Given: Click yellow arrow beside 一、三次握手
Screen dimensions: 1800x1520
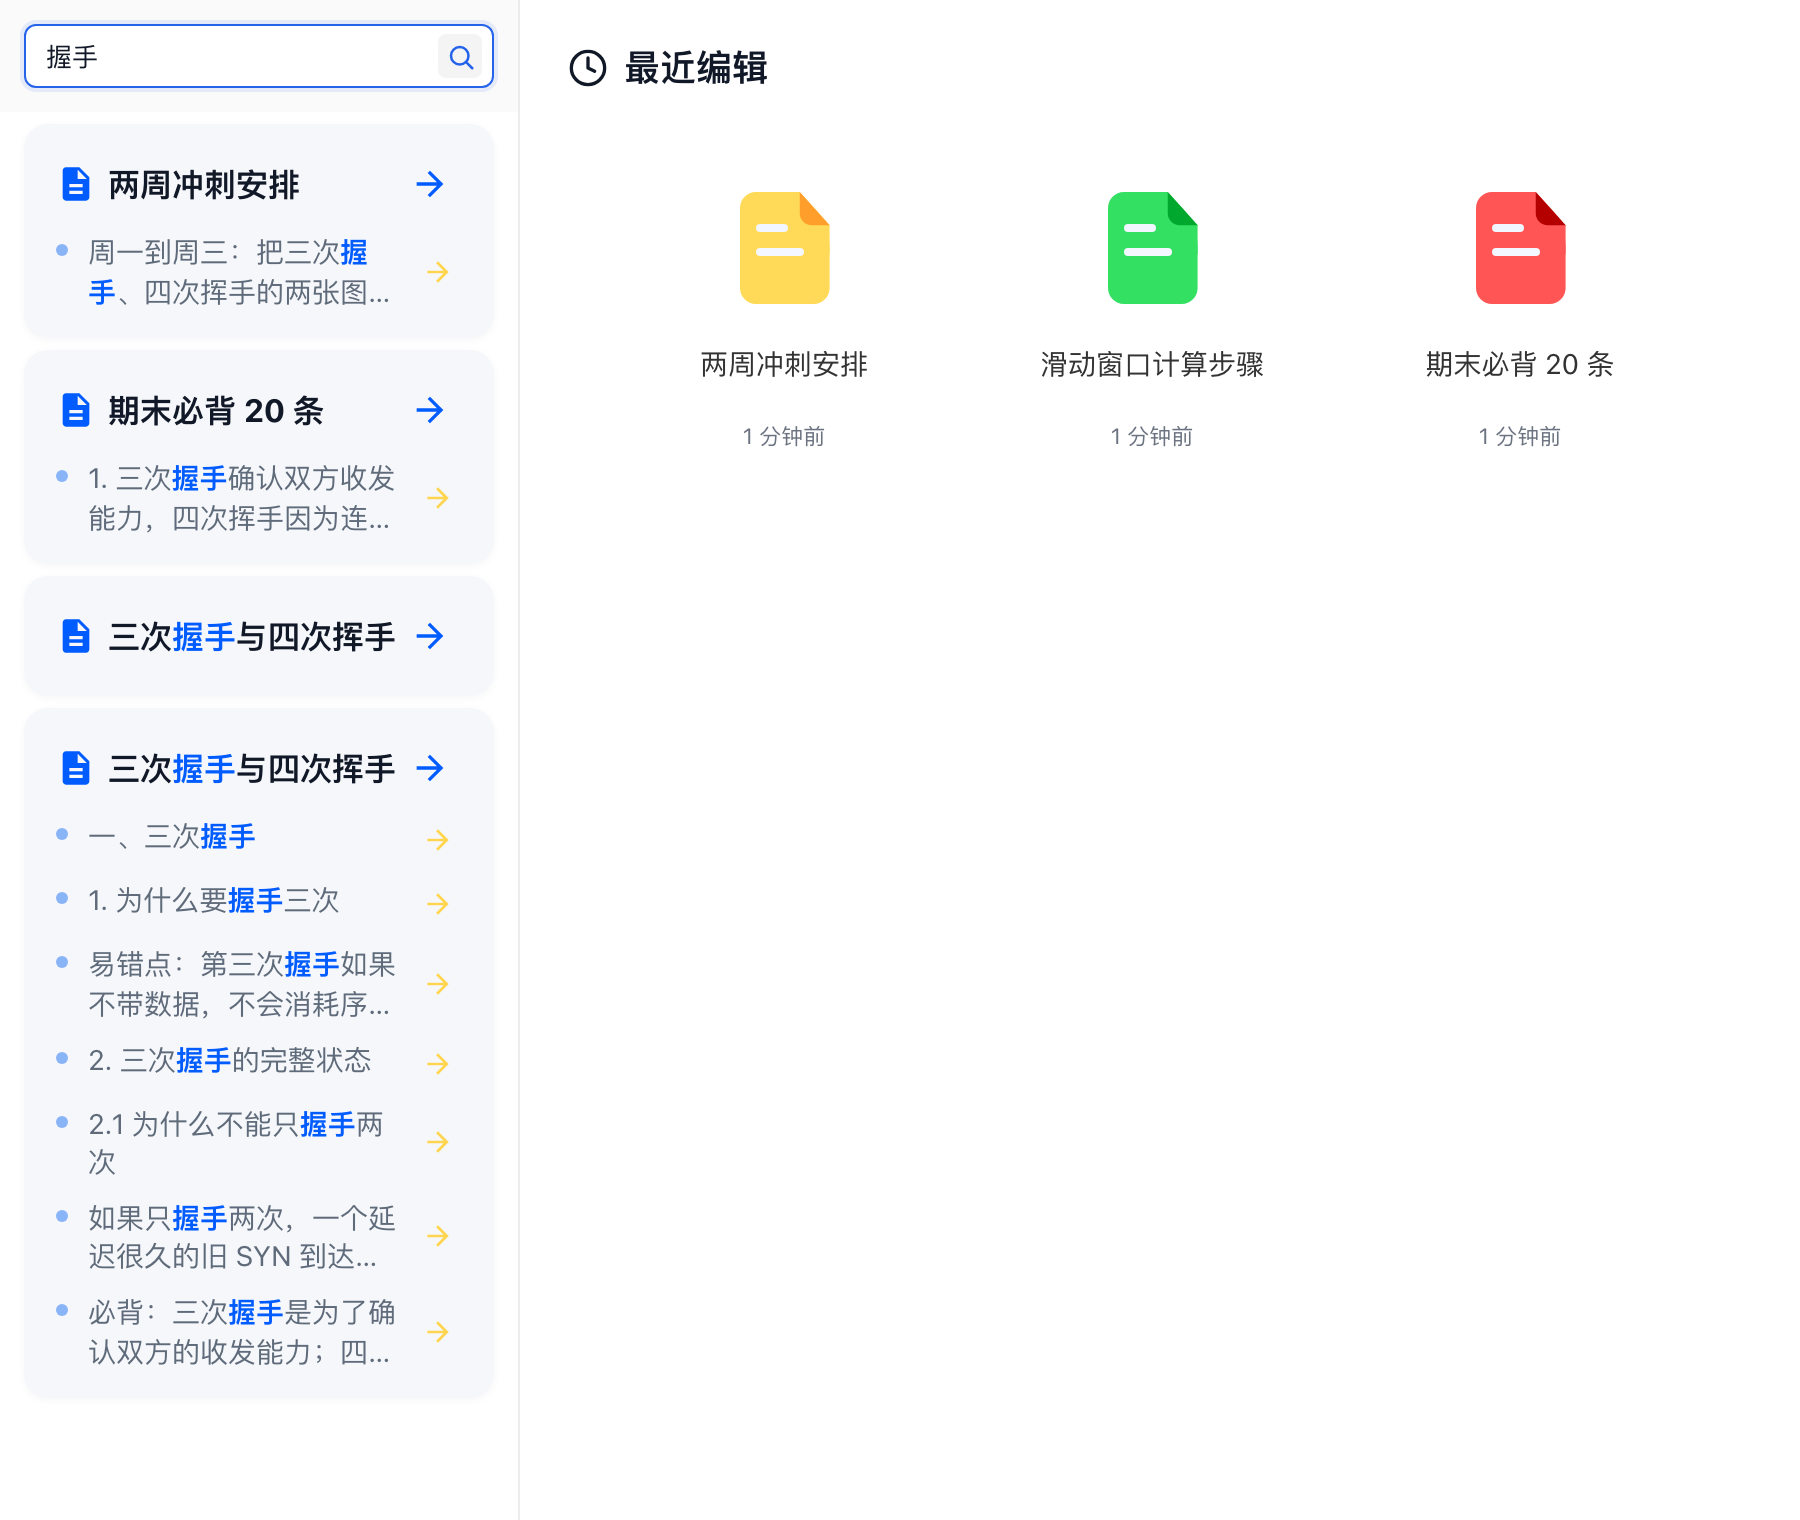Looking at the screenshot, I should click(438, 840).
